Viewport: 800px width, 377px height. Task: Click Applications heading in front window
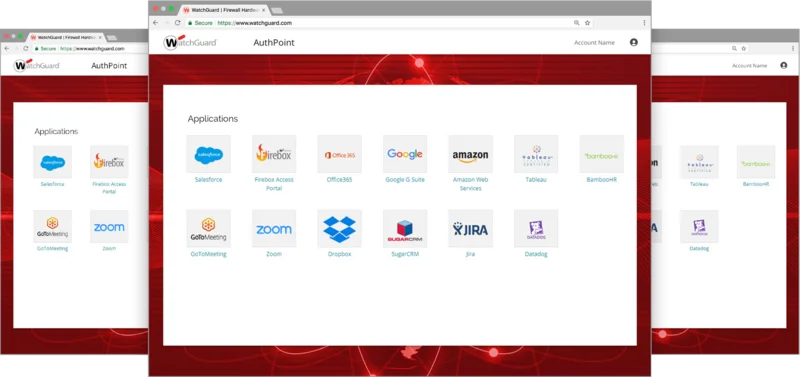[213, 119]
